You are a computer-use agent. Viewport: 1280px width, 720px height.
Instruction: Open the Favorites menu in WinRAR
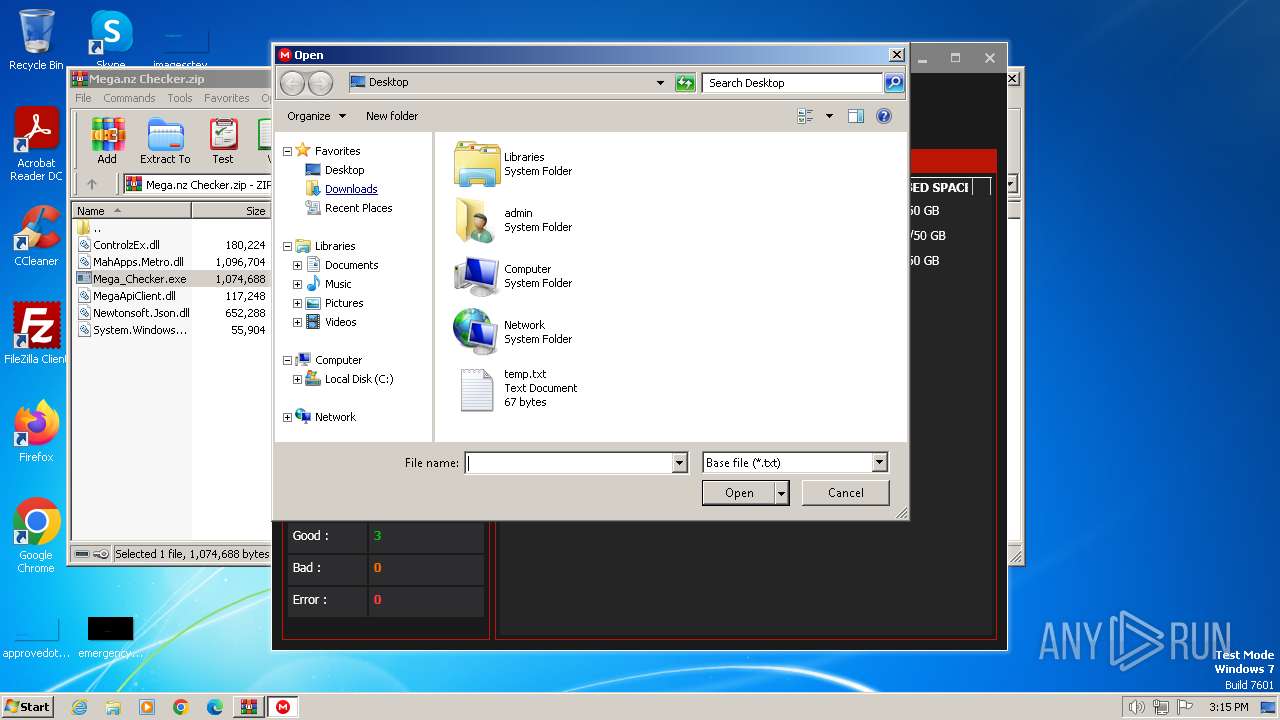(227, 98)
